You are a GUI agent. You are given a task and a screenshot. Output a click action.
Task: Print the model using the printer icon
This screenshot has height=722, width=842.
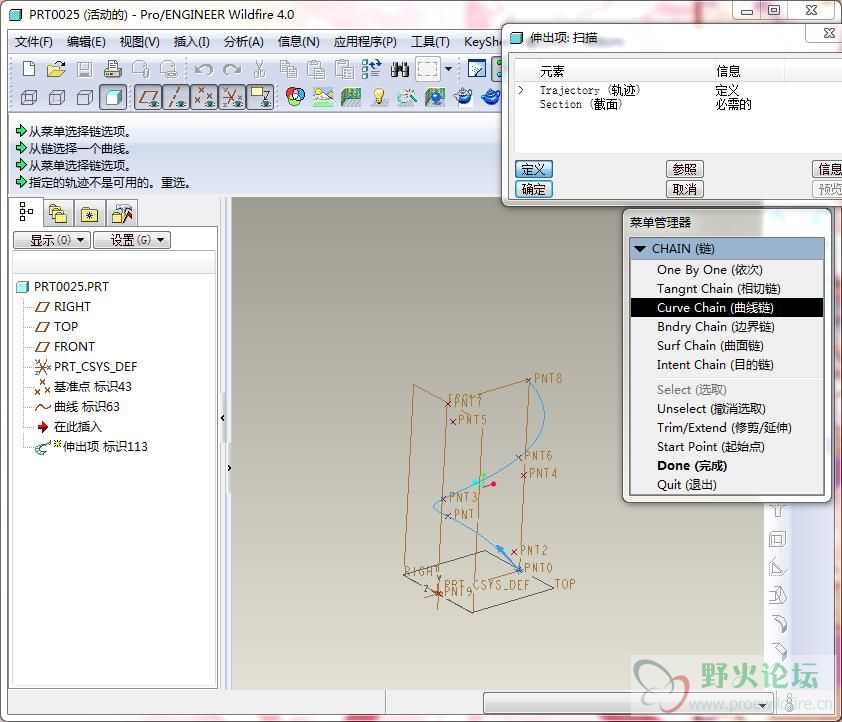pos(112,69)
